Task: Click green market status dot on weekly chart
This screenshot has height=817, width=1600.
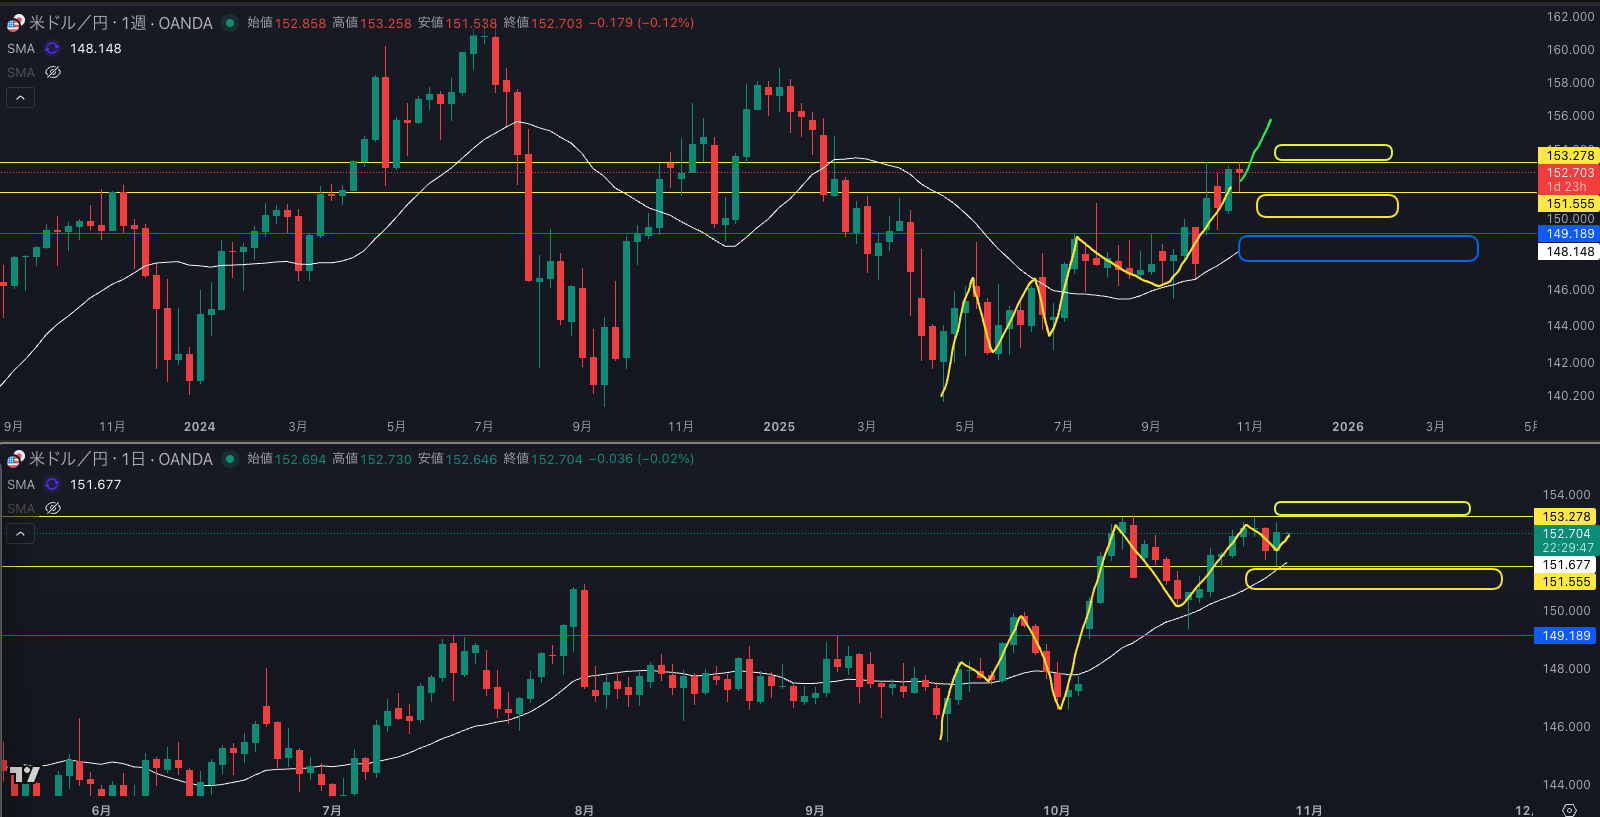Action: 230,23
